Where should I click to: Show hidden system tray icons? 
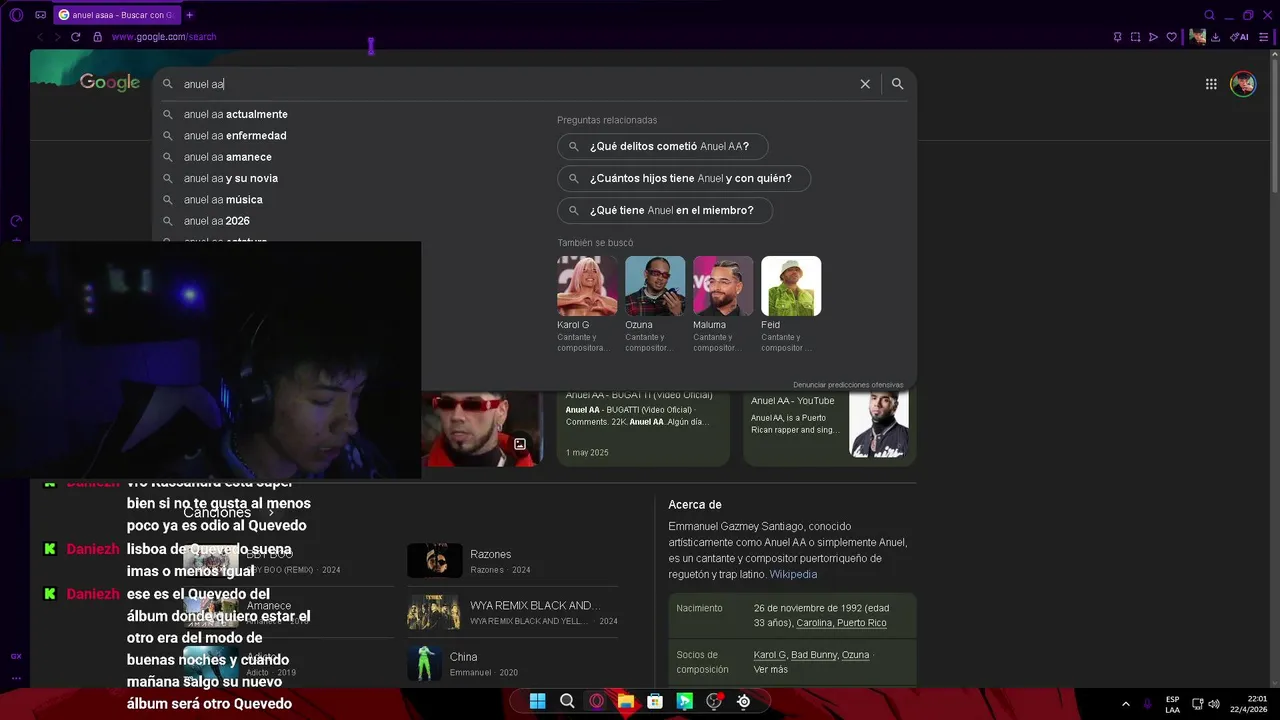pyautogui.click(x=1126, y=704)
